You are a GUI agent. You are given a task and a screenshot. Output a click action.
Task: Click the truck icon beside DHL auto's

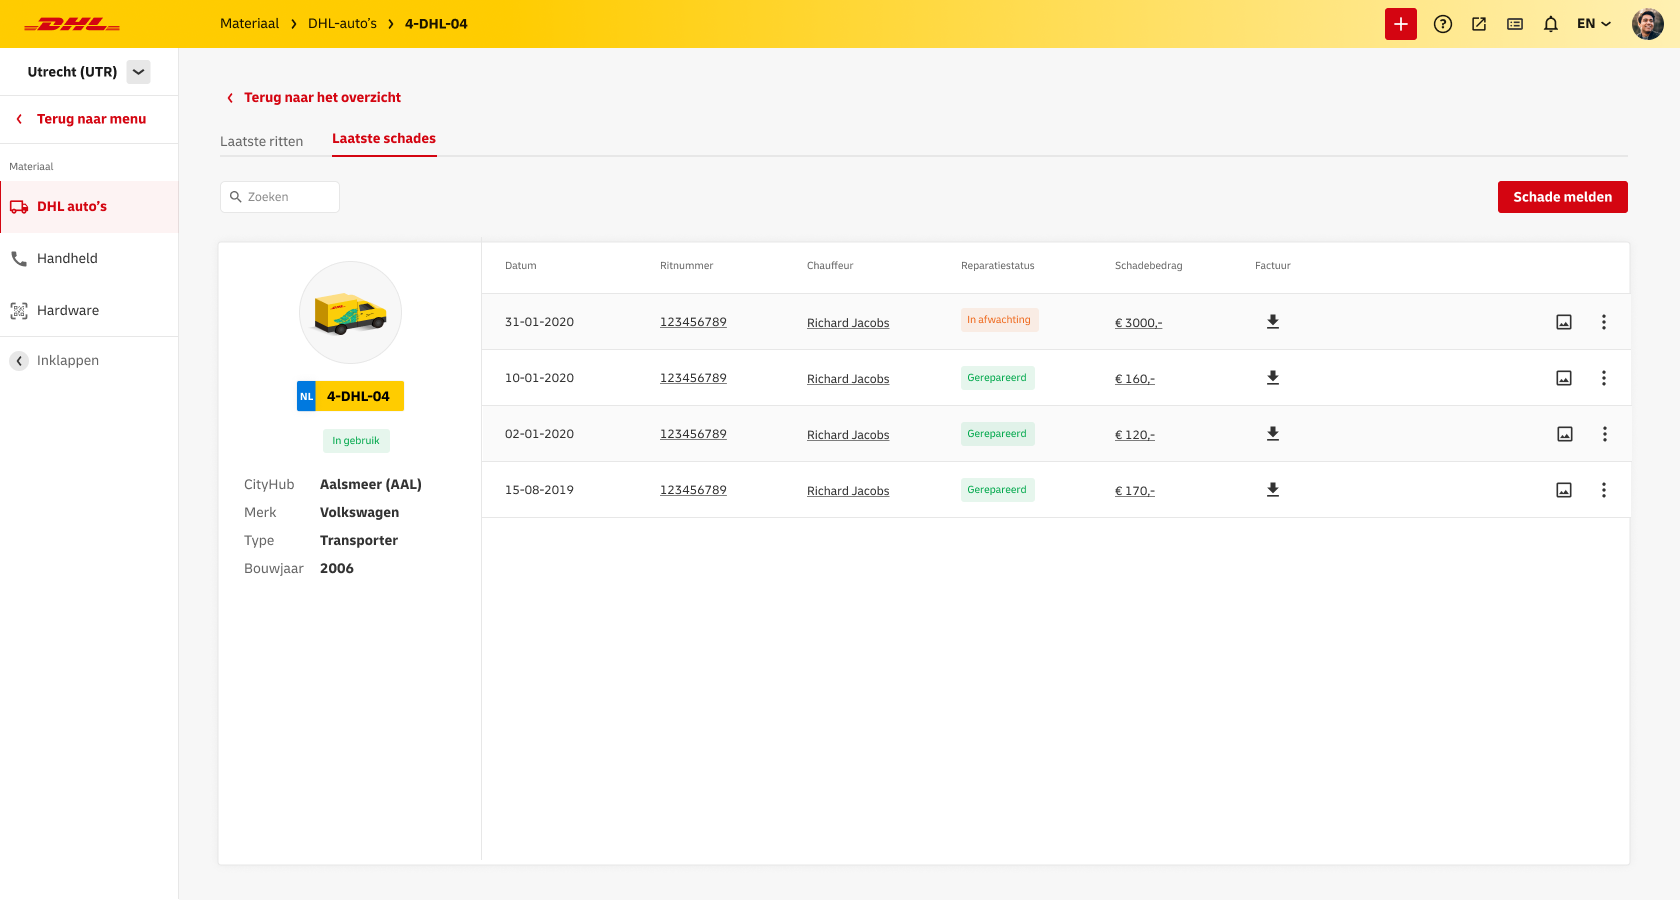tap(19, 207)
